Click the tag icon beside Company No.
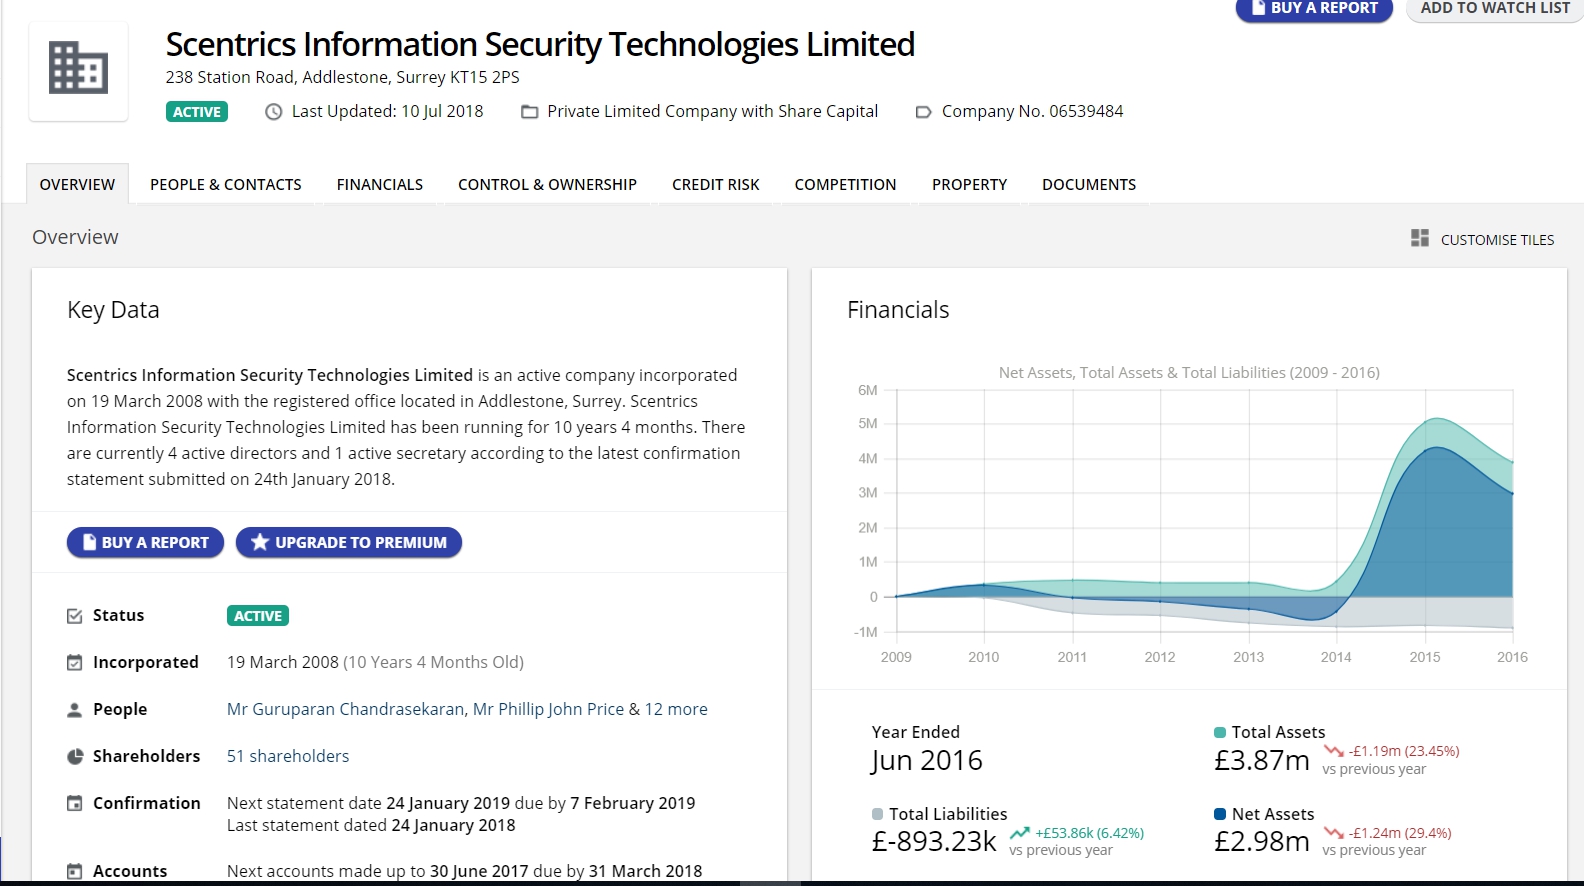The height and width of the screenshot is (886, 1584). click(923, 112)
